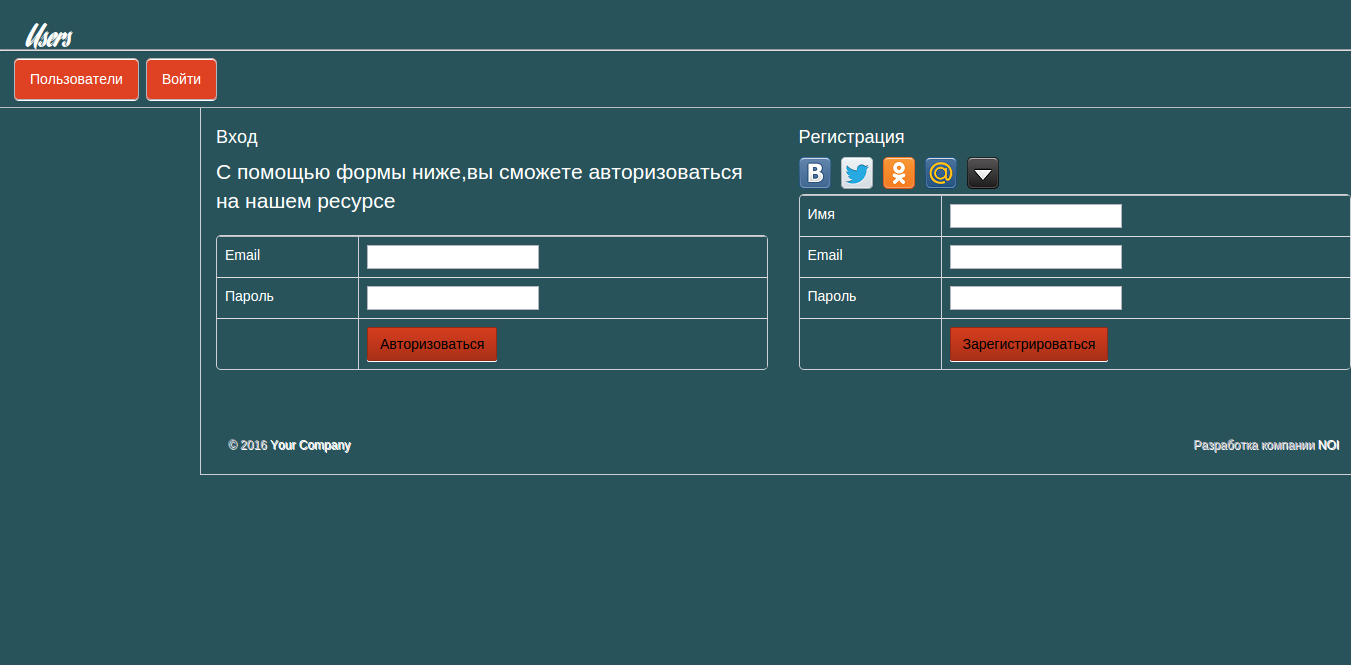The width and height of the screenshot is (1351, 665).
Task: Click the Email label in registration form
Action: 825,255
